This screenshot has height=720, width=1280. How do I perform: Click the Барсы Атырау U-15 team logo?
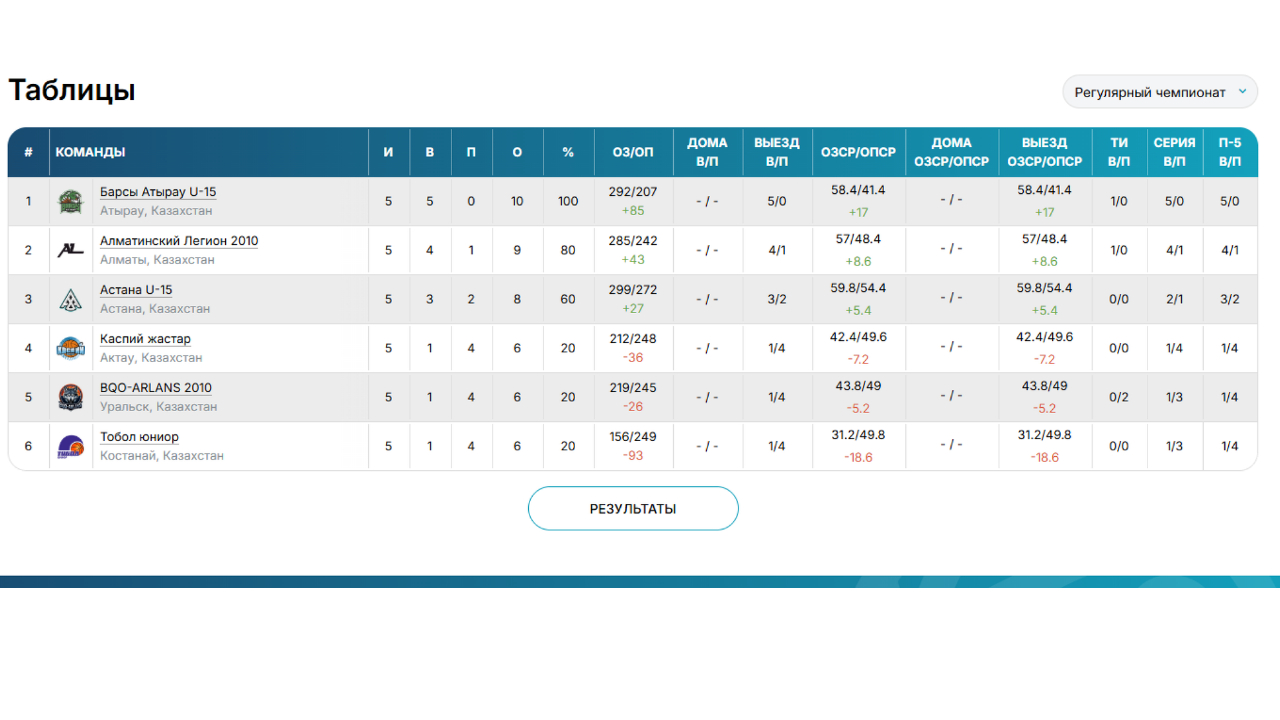click(x=70, y=201)
